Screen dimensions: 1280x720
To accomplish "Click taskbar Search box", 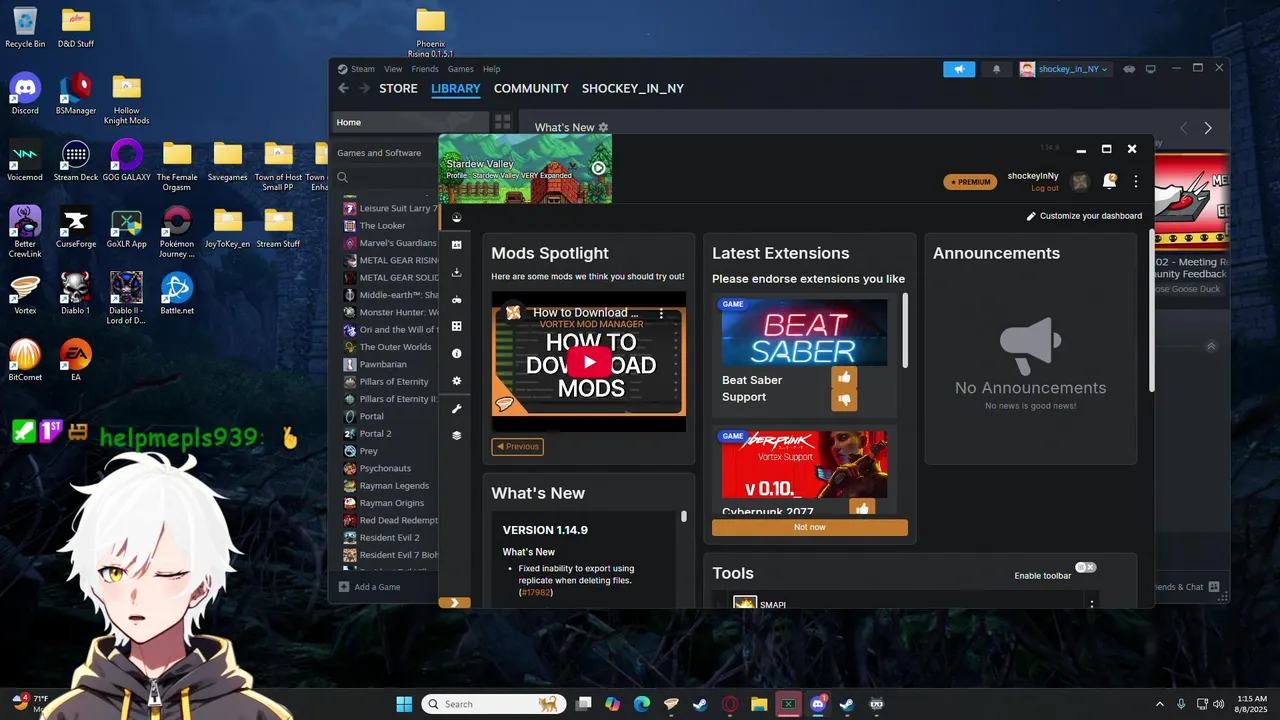I will 492,704.
